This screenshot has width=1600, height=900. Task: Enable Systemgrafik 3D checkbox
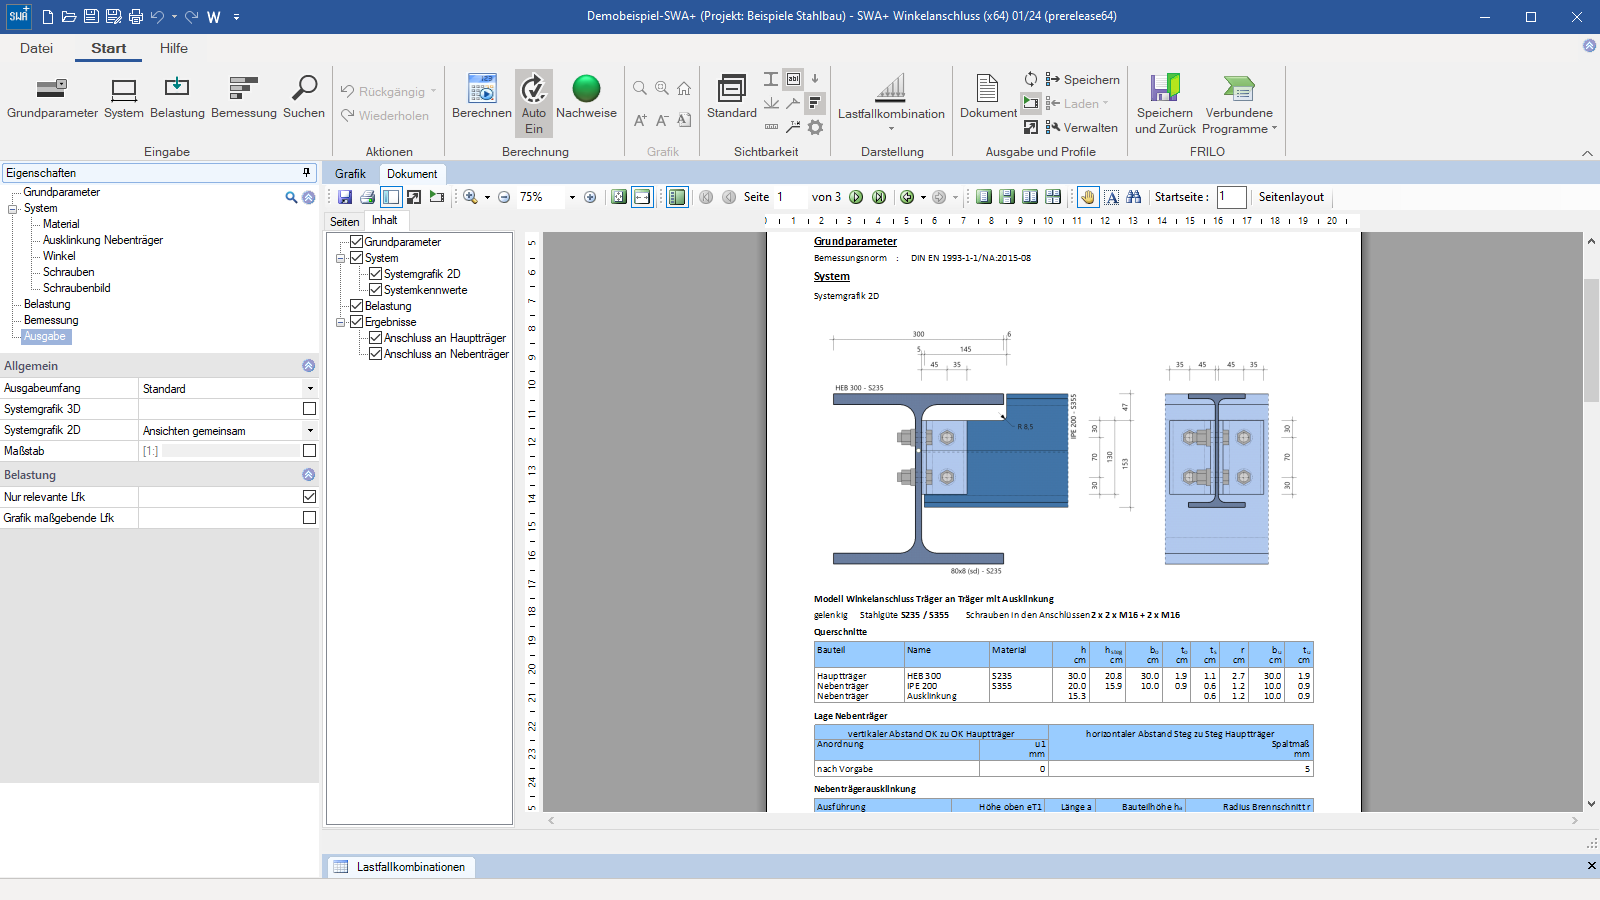coord(309,409)
